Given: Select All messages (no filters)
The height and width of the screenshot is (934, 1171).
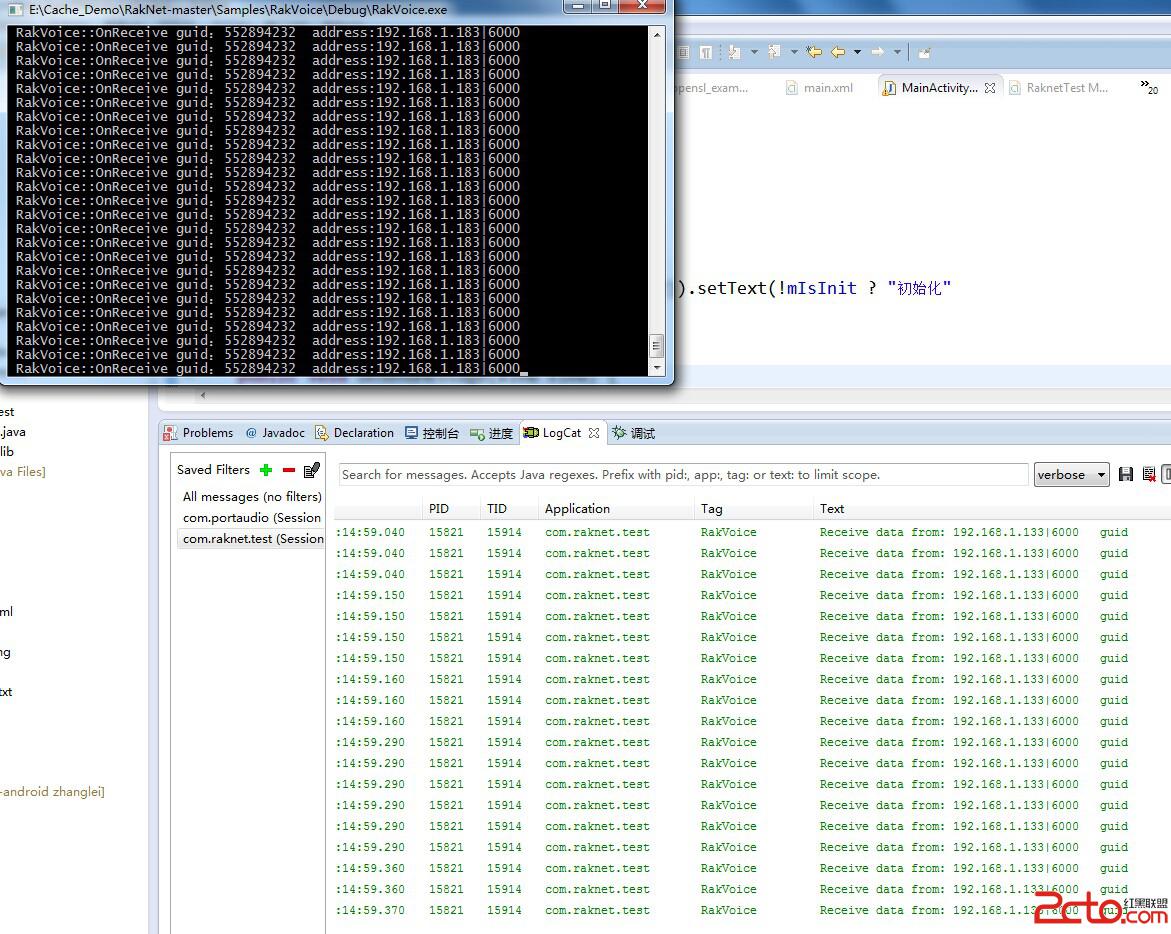Looking at the screenshot, I should tap(251, 497).
